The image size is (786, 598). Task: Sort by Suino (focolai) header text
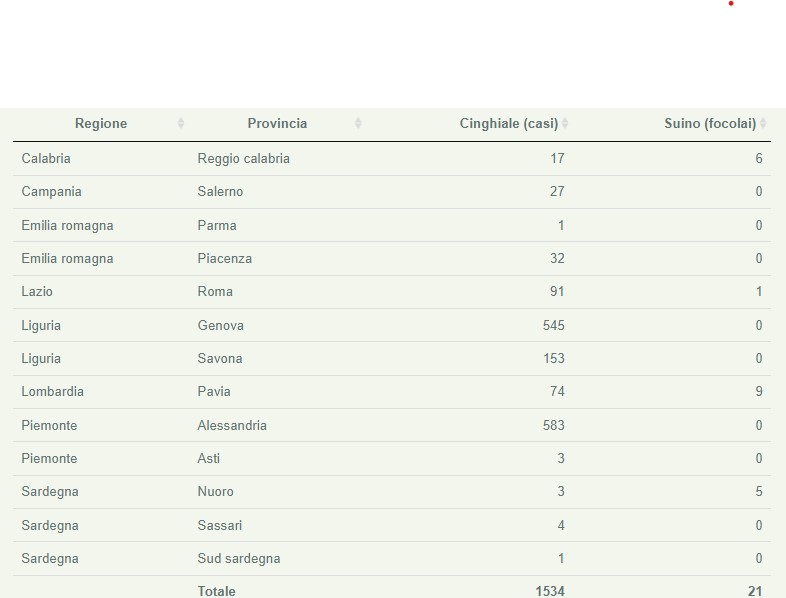point(710,124)
